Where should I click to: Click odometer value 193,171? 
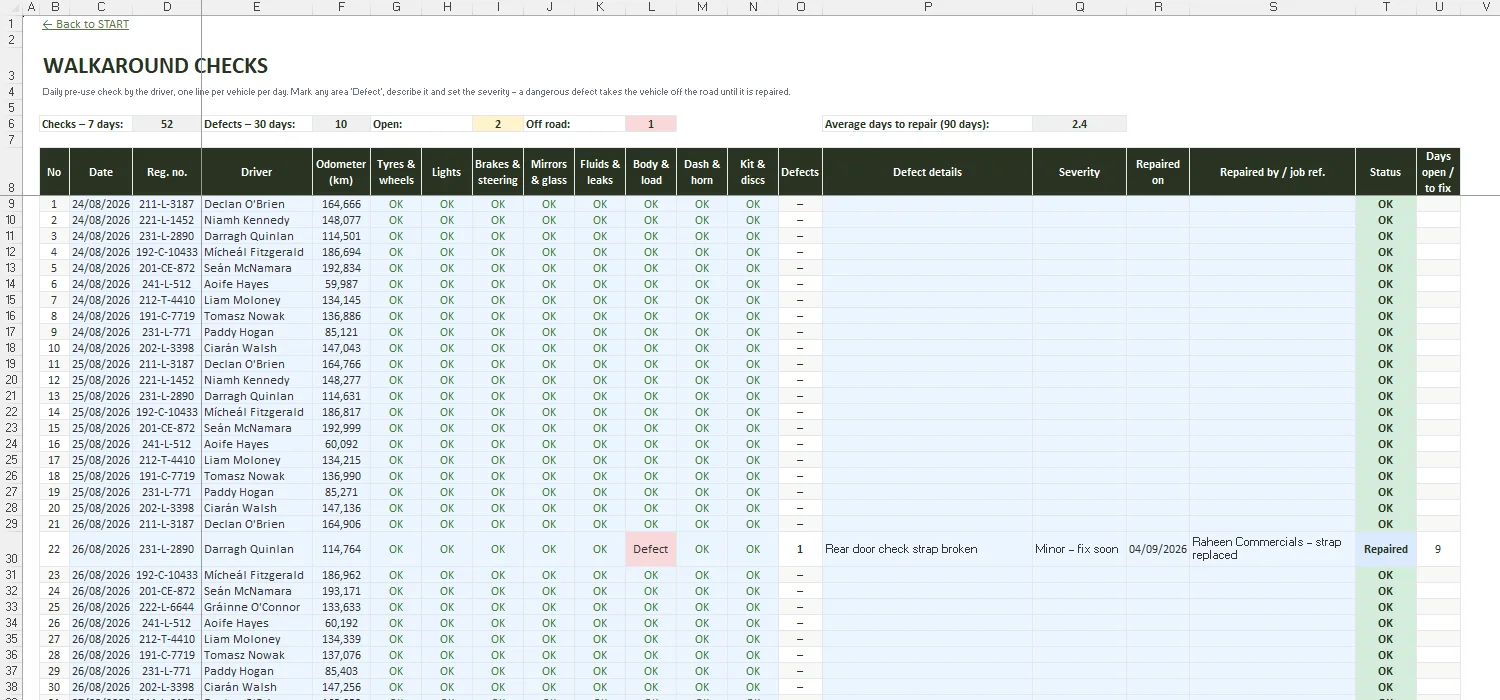(341, 591)
